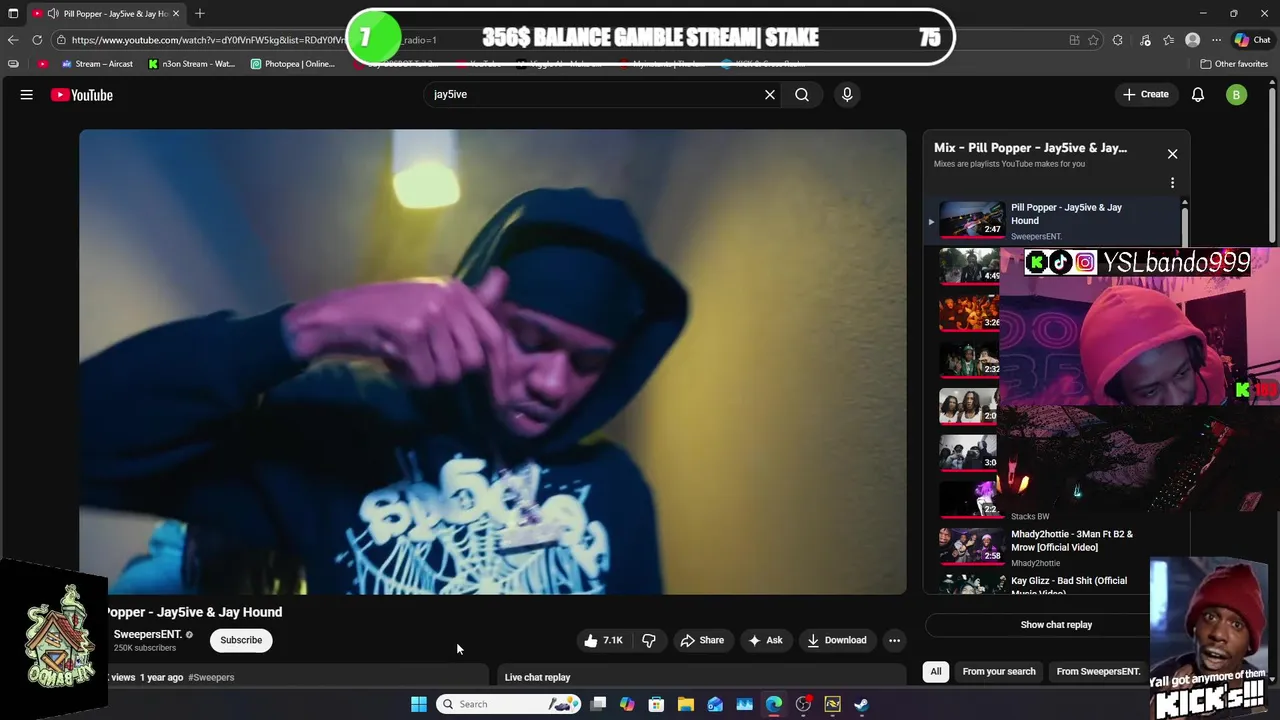Start voice search with microphone icon
The width and height of the screenshot is (1280, 720).
tap(847, 94)
